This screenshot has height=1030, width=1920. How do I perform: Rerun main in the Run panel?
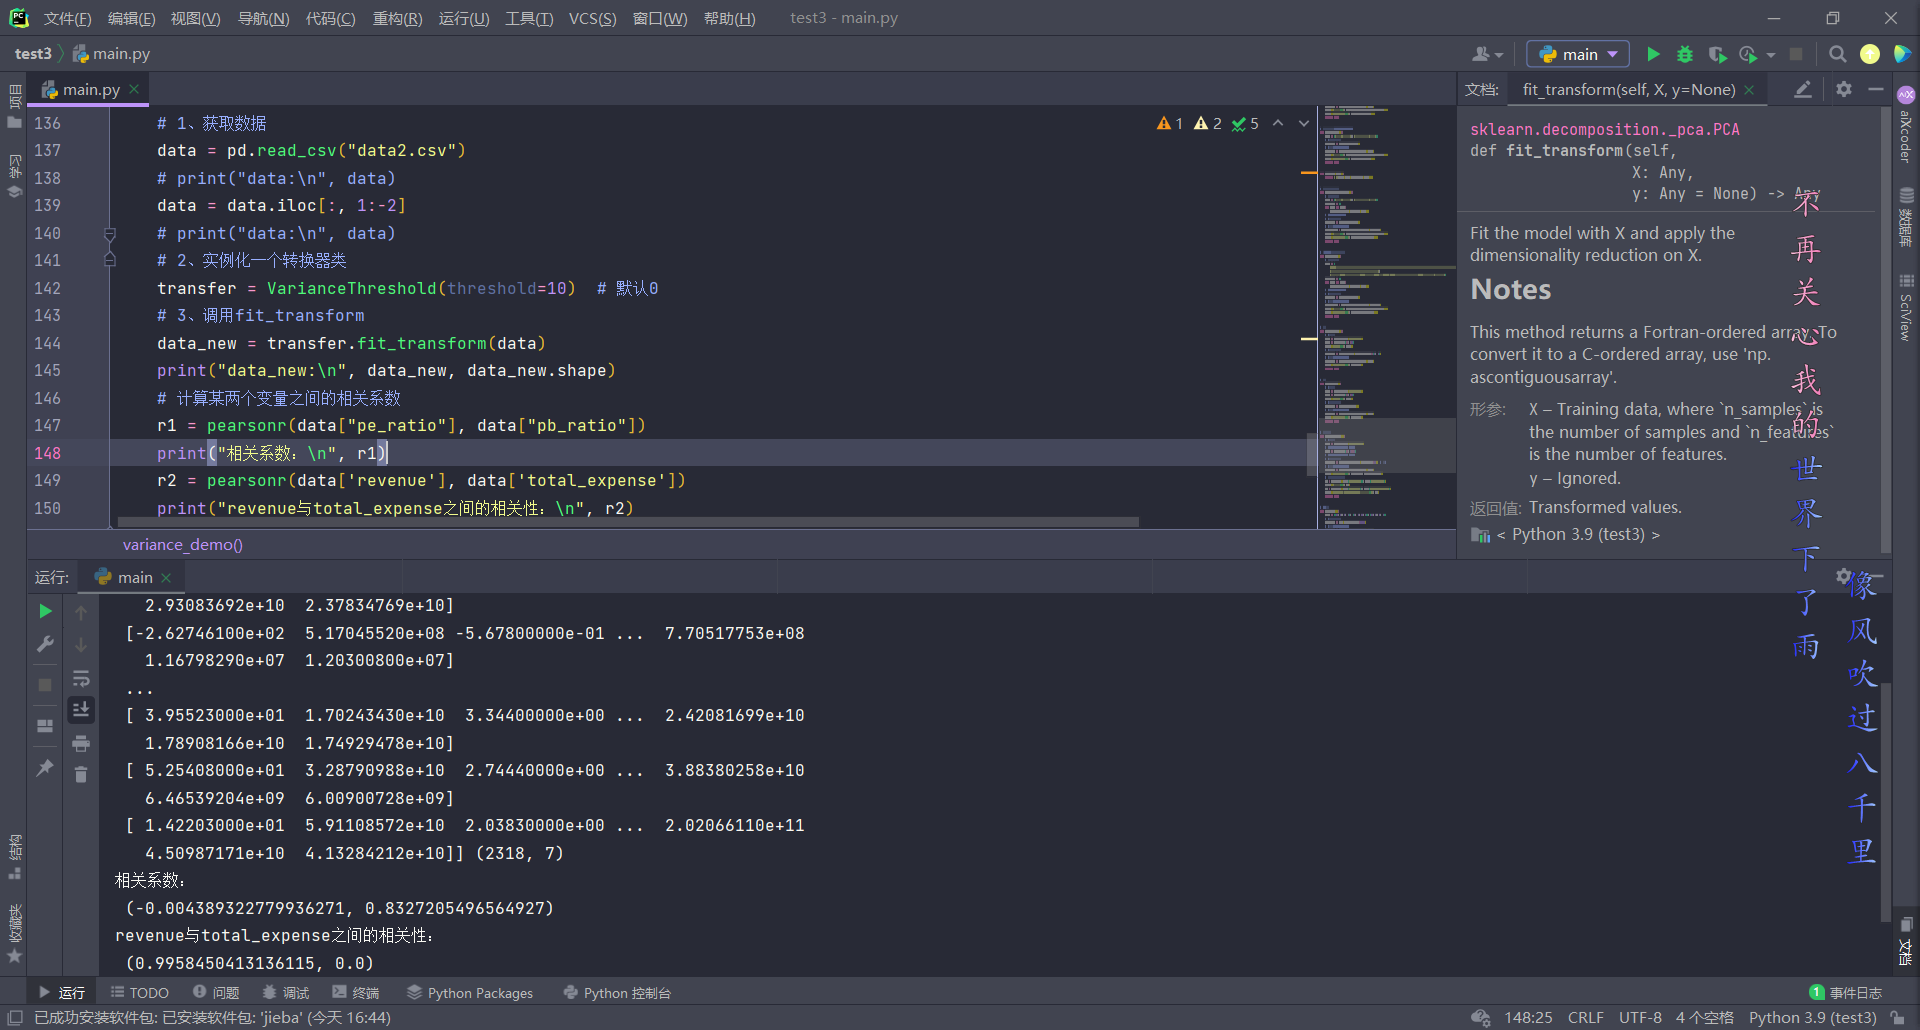pos(45,611)
